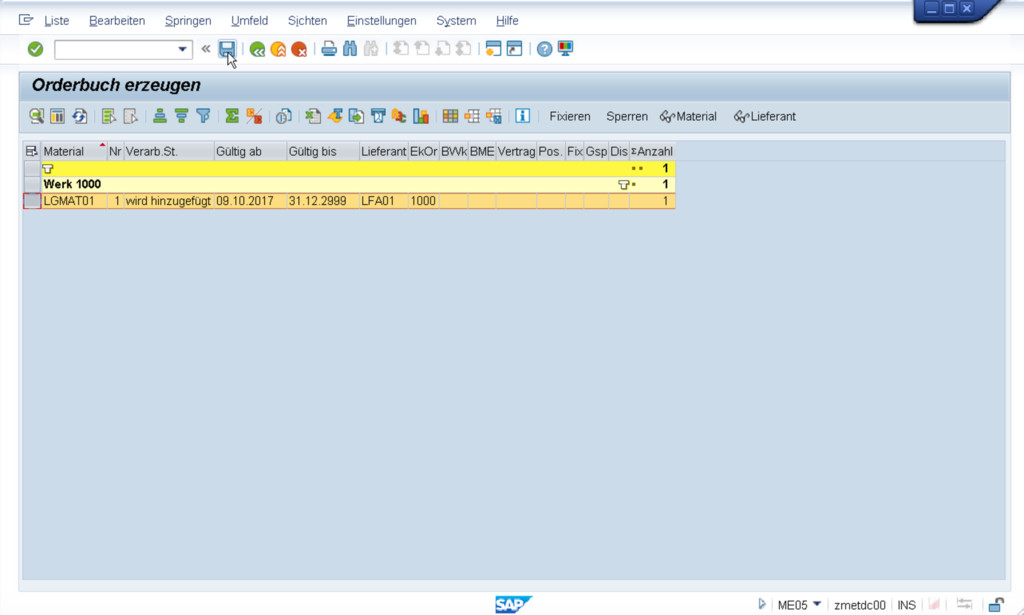
Task: Open the Springen menu
Action: [x=188, y=21]
